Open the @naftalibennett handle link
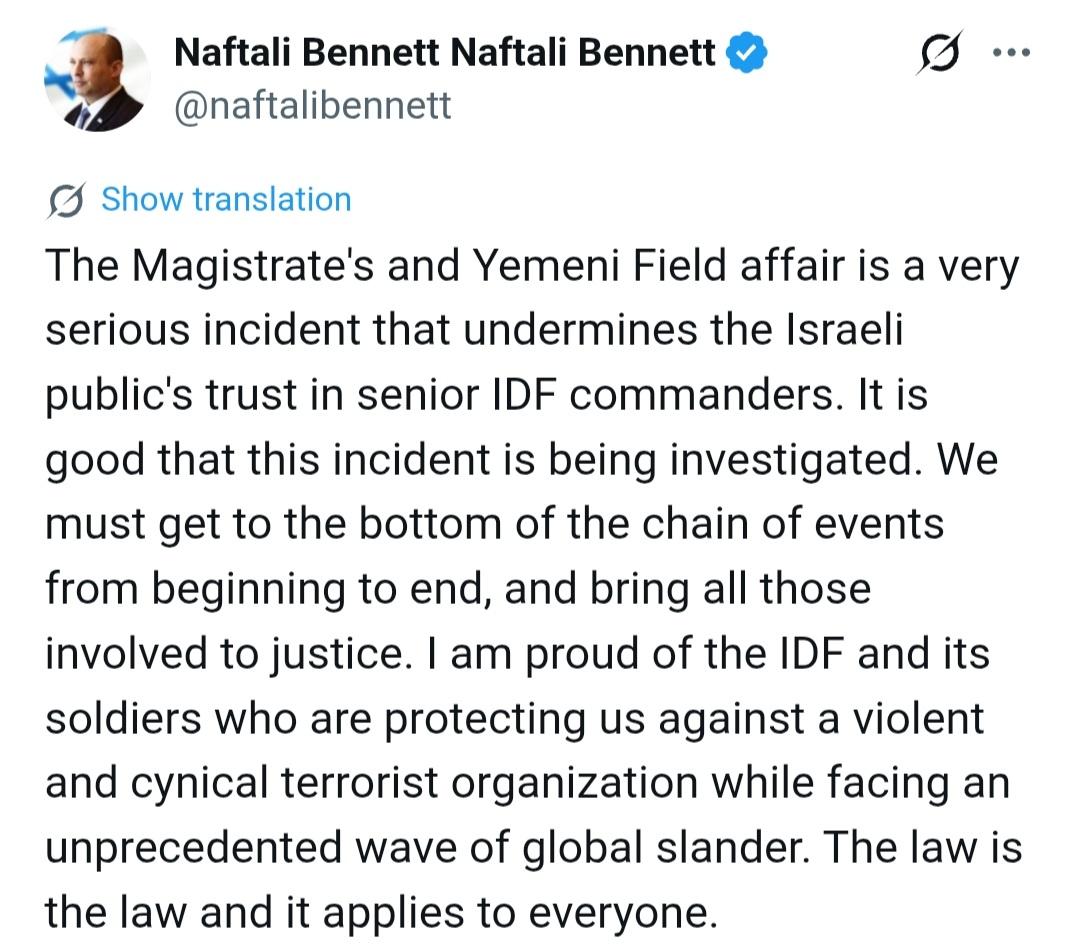This screenshot has height=951, width=1080. (x=313, y=105)
